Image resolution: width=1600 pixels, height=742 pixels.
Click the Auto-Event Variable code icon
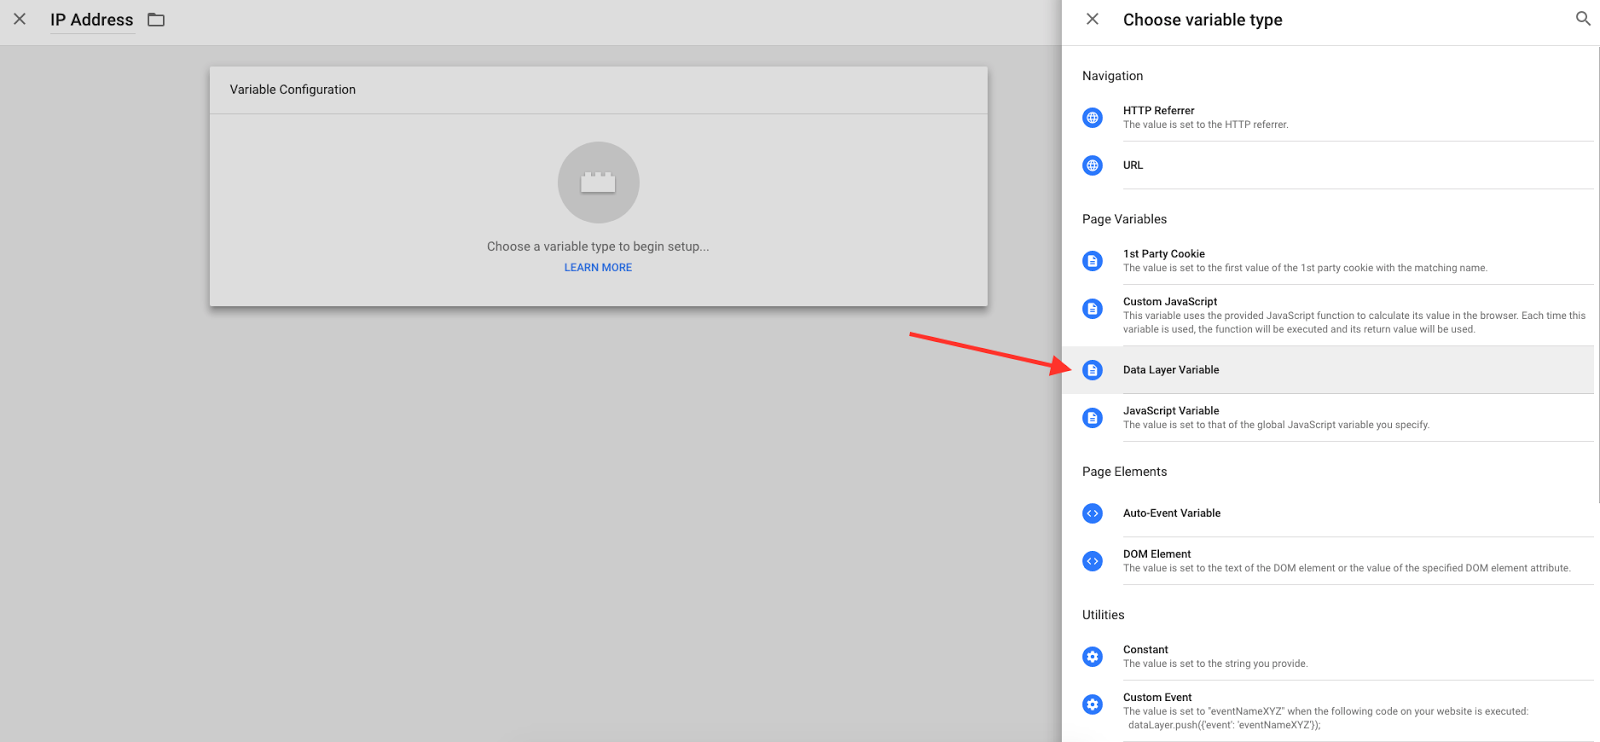(x=1092, y=513)
